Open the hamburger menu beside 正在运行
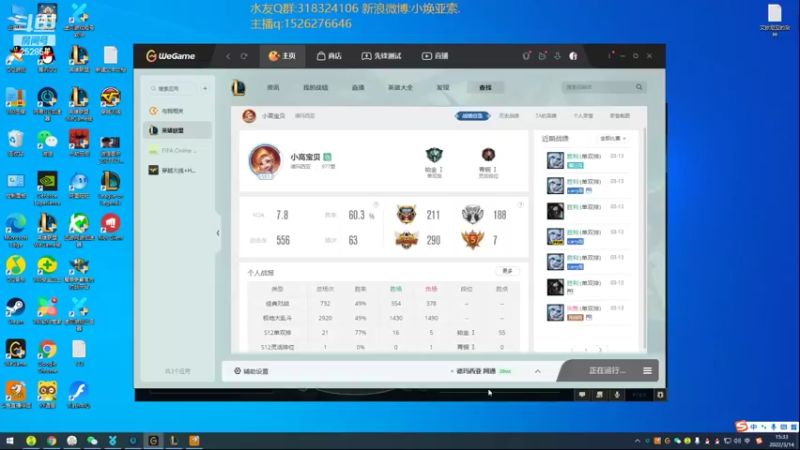Screen dimensions: 800x450 (x=647, y=371)
